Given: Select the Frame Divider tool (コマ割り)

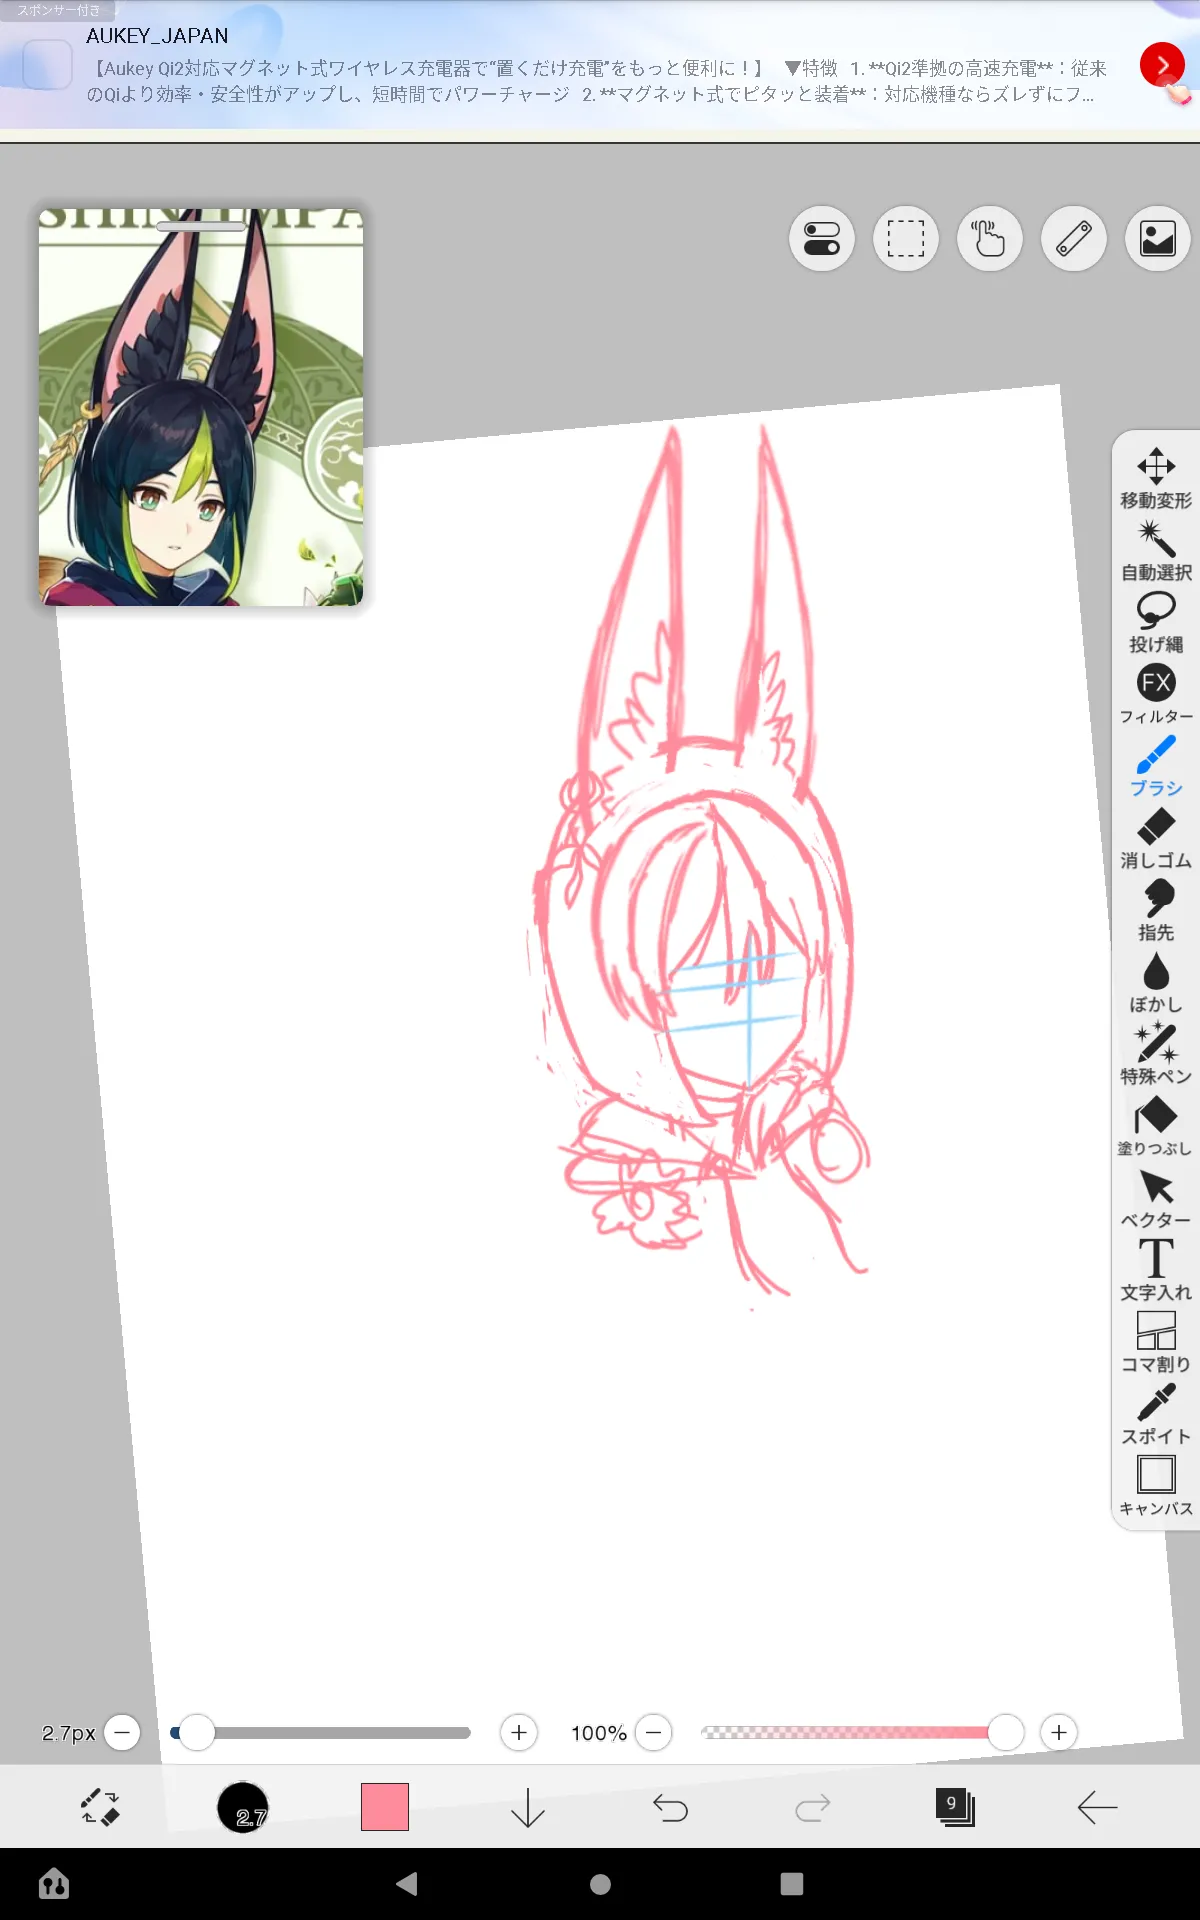Looking at the screenshot, I should 1156,1342.
